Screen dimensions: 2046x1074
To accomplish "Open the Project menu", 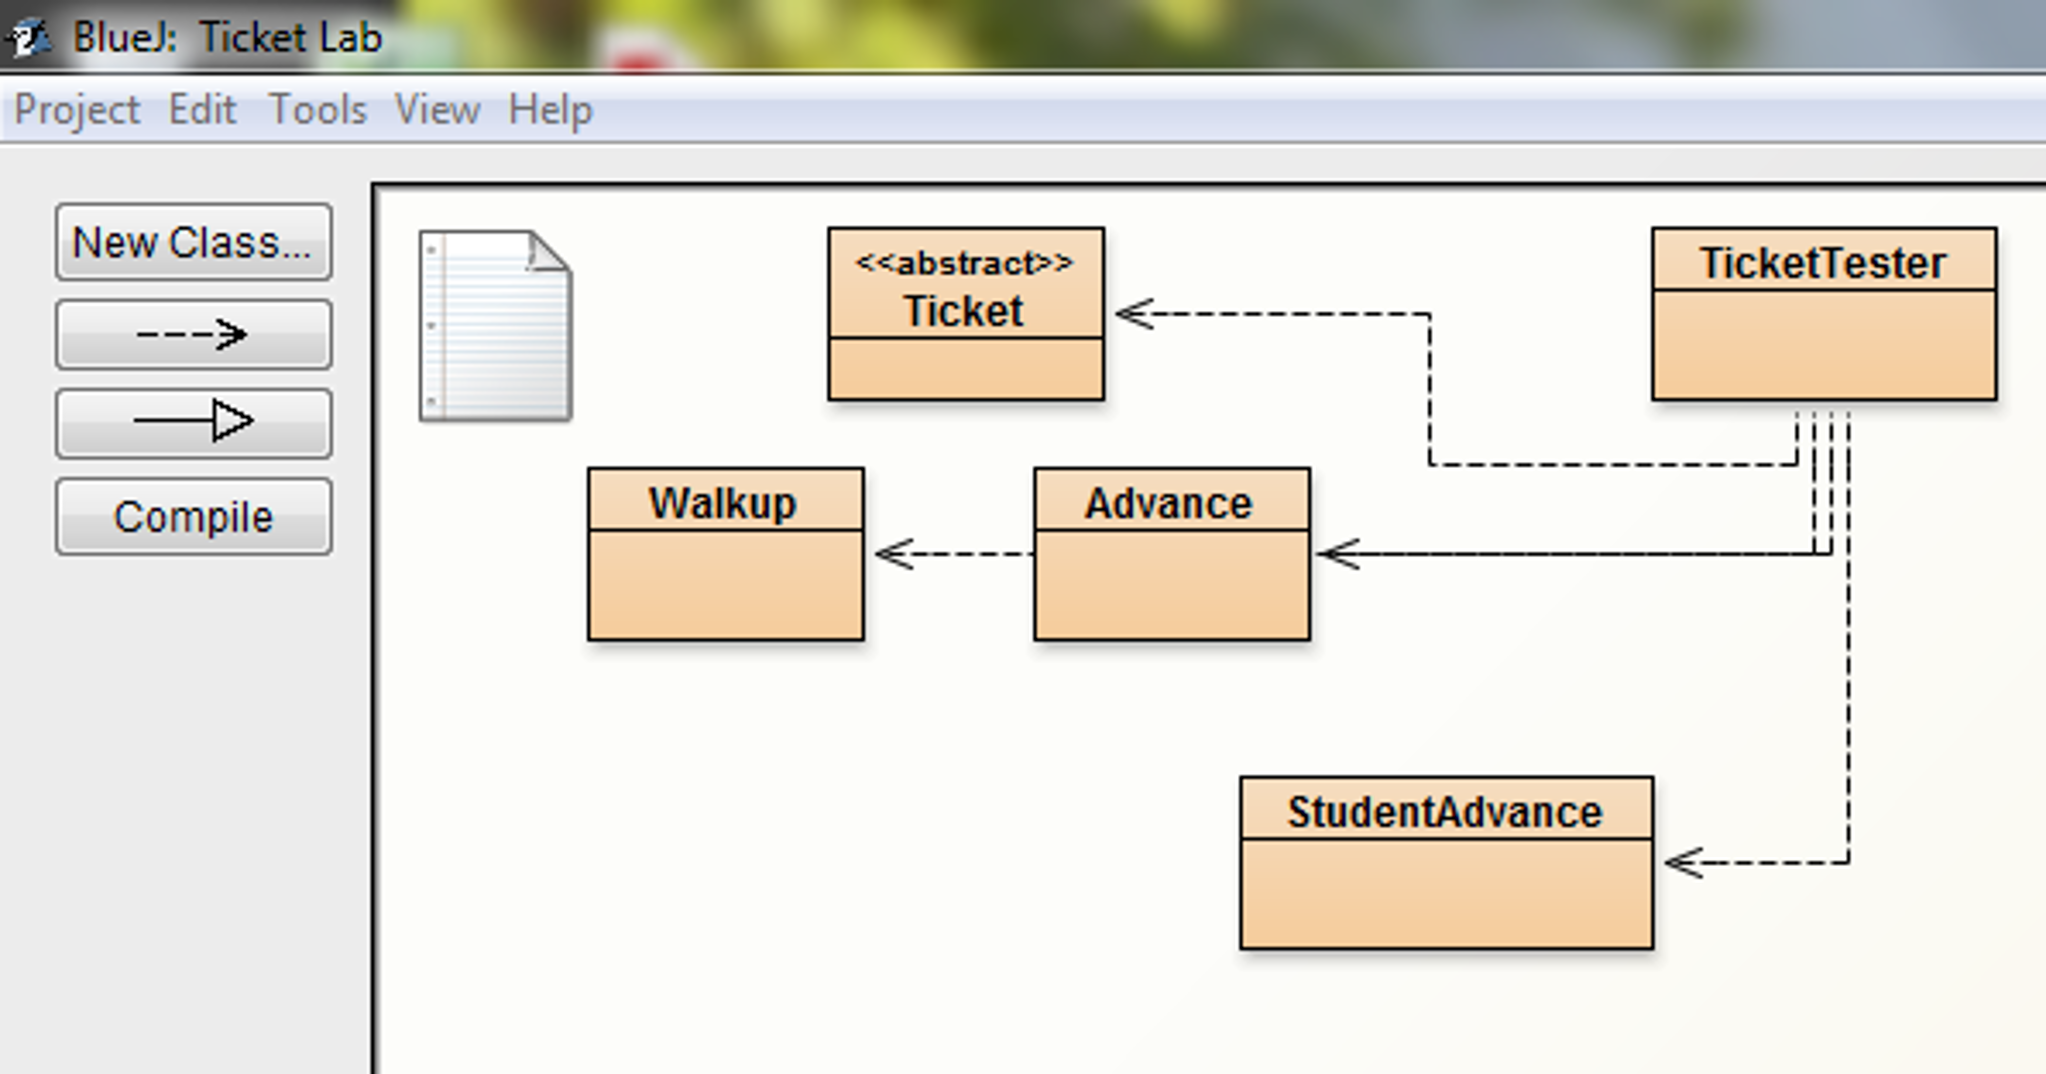I will (78, 110).
